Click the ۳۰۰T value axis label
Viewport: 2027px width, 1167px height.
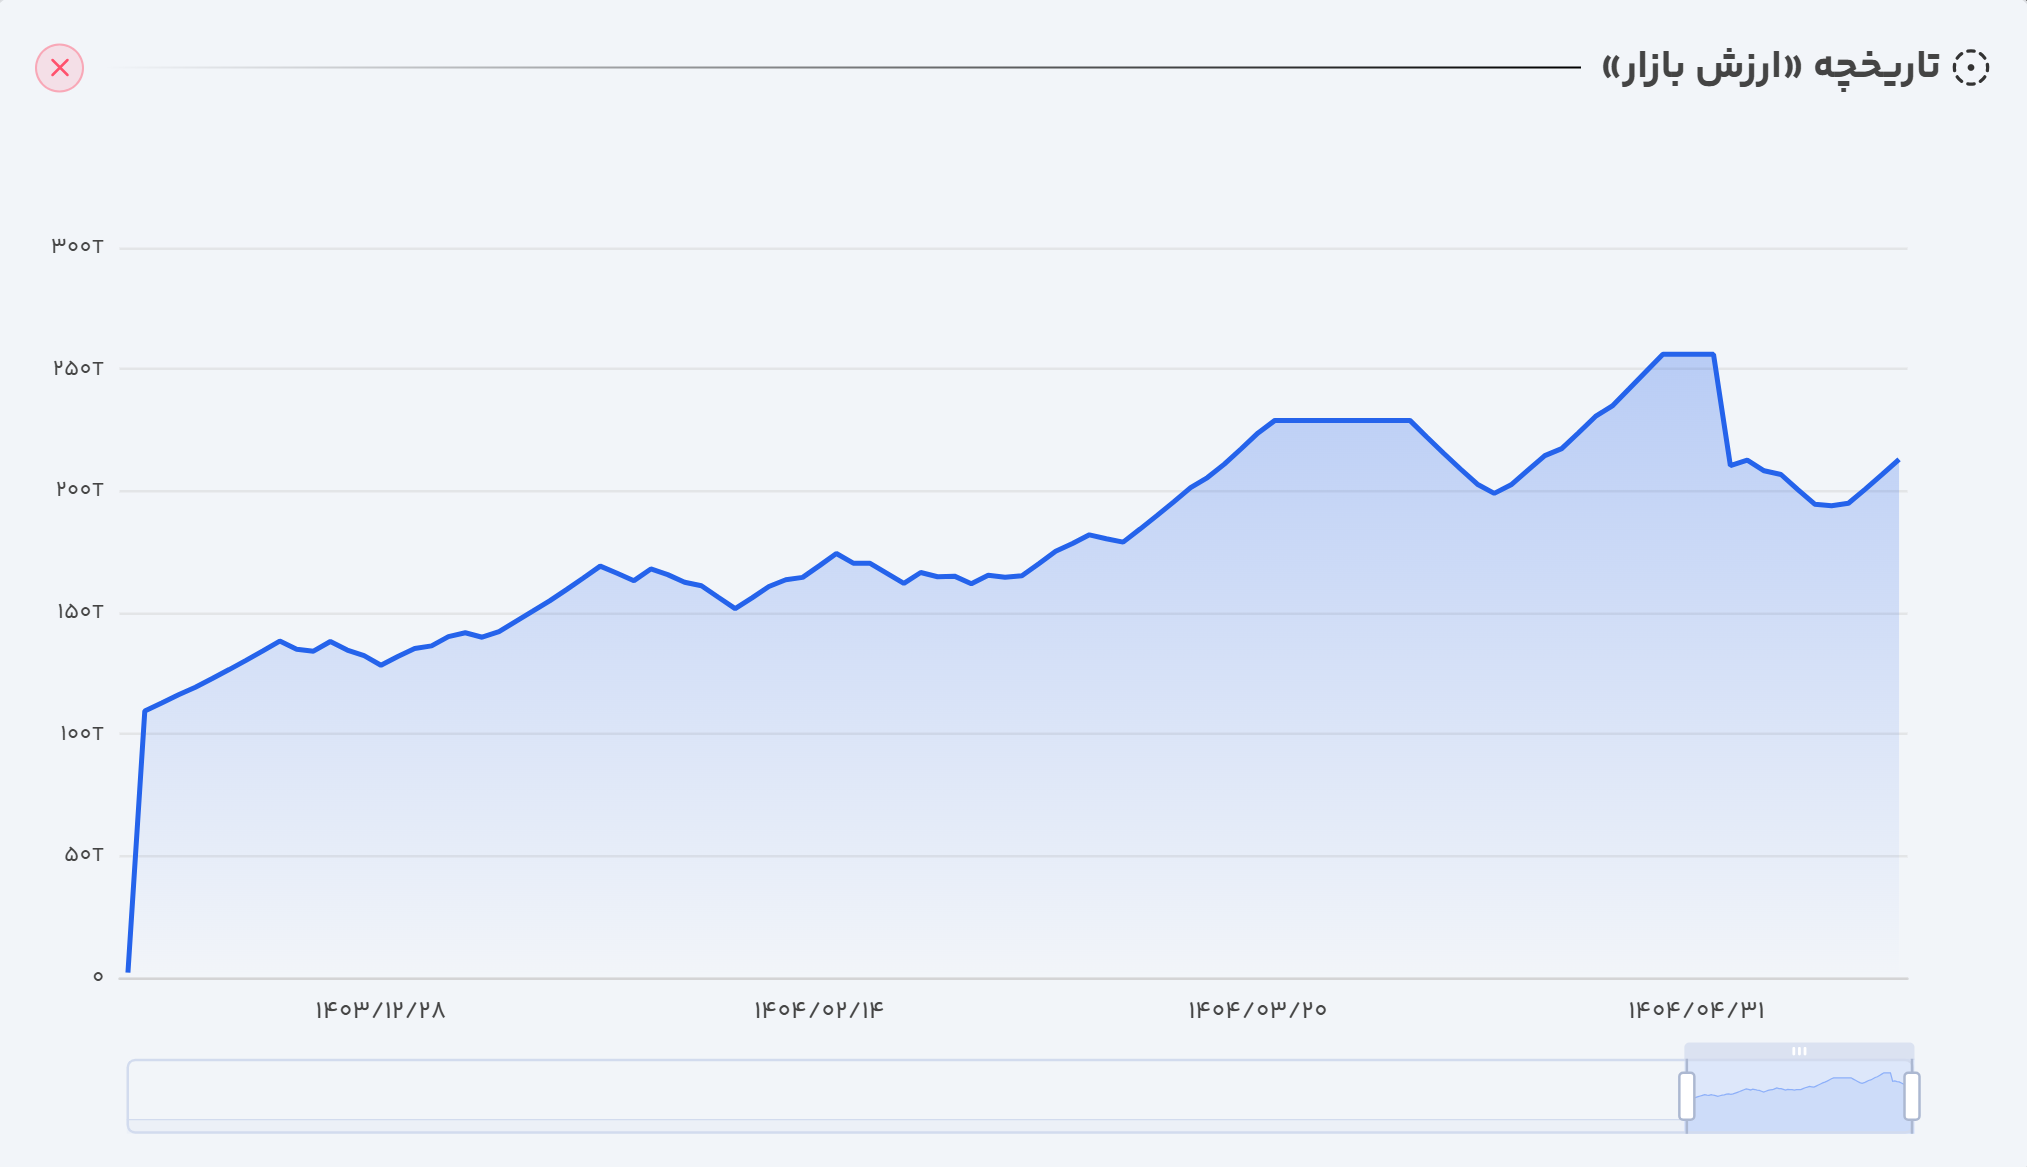[78, 246]
